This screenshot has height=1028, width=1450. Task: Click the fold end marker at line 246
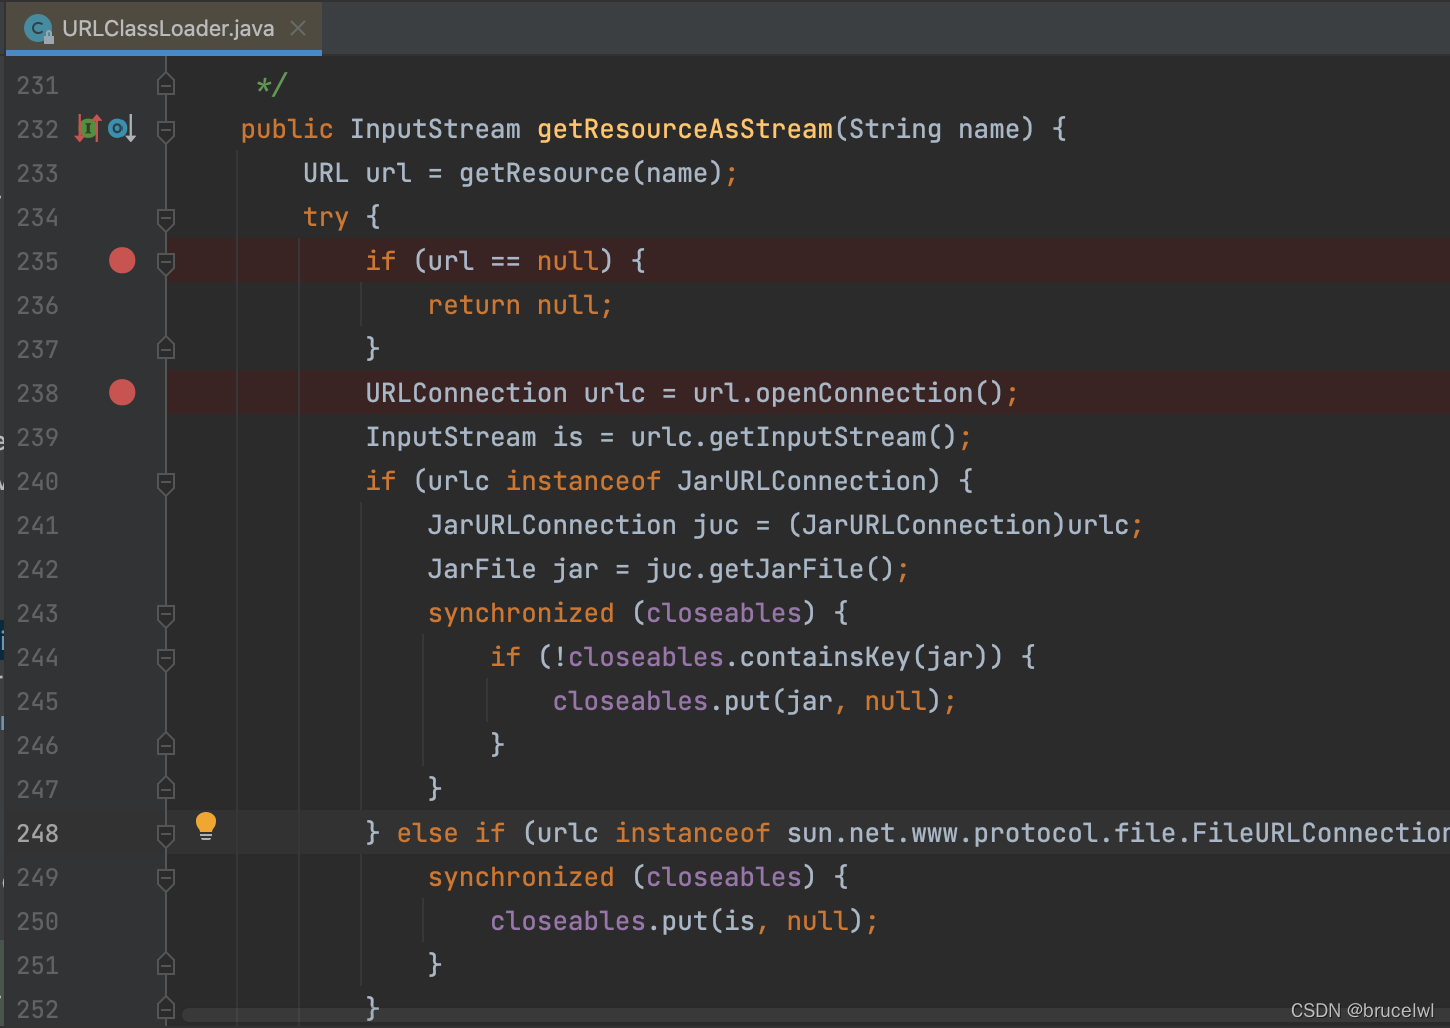point(166,745)
